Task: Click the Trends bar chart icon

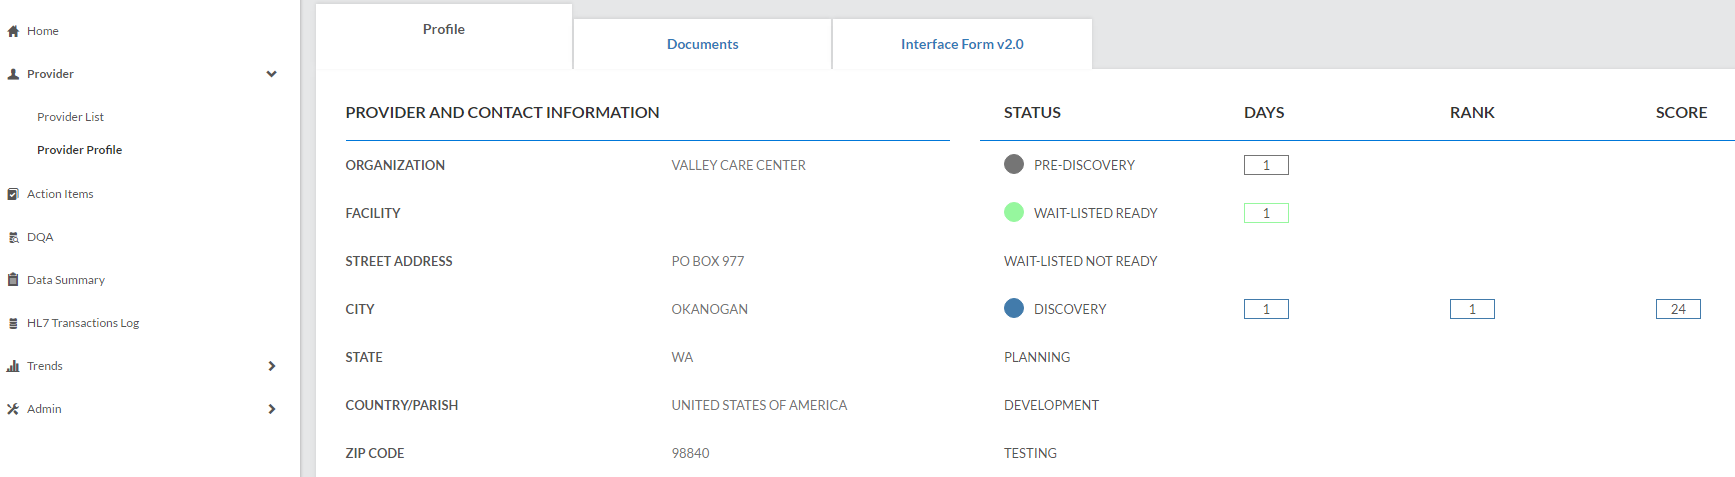Action: click(13, 366)
